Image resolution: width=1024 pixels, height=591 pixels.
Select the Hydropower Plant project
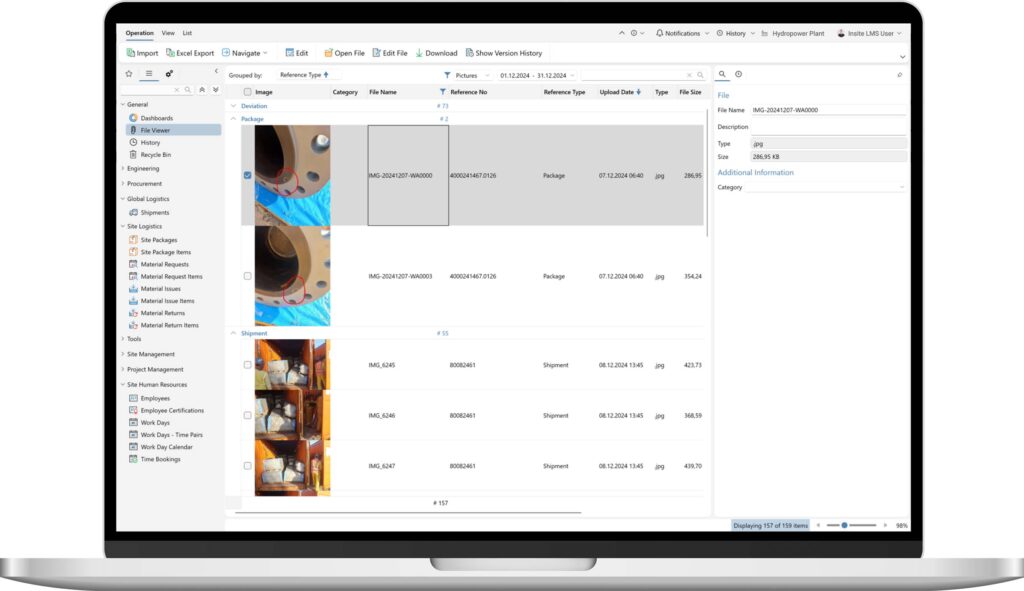point(792,33)
